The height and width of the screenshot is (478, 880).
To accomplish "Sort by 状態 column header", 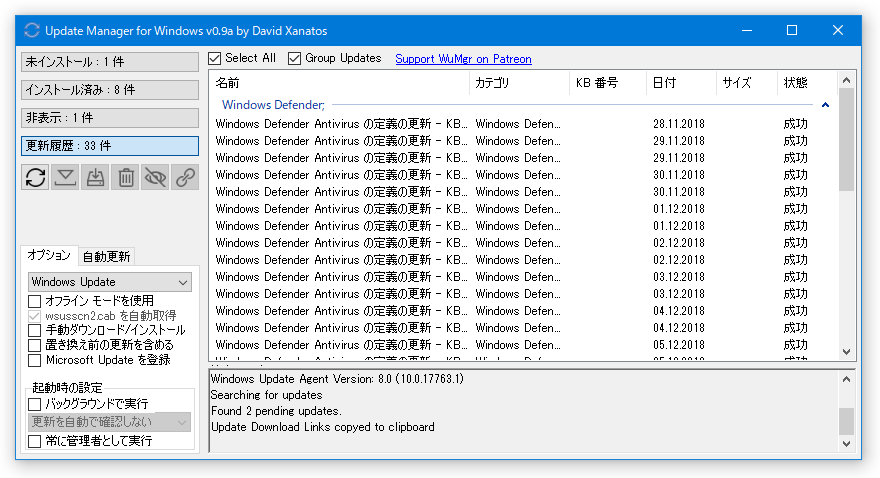I will (807, 83).
